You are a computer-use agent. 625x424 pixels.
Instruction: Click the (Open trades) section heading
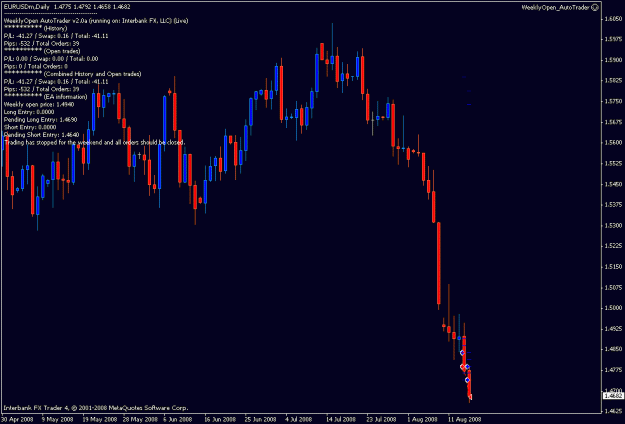[x=62, y=51]
